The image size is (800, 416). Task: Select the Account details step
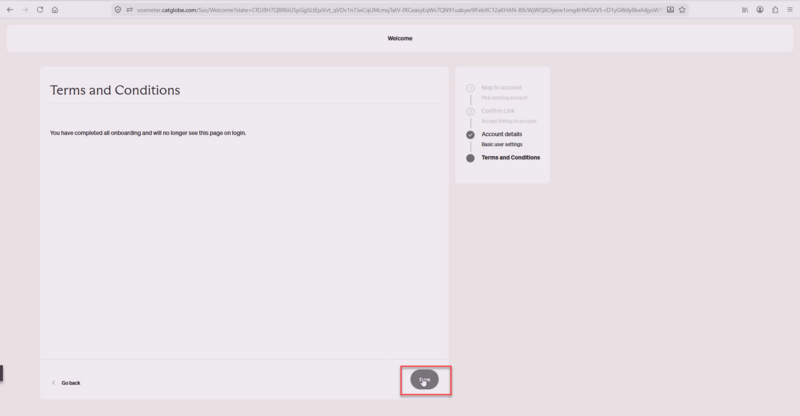click(x=502, y=134)
